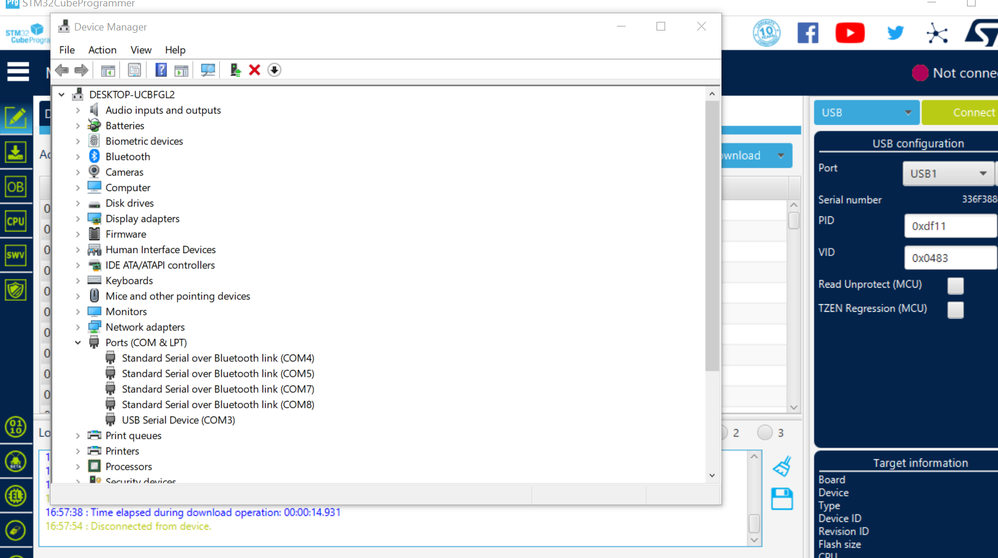The height and width of the screenshot is (558, 998).
Task: Open the Action menu in Device Manager
Action: [102, 50]
